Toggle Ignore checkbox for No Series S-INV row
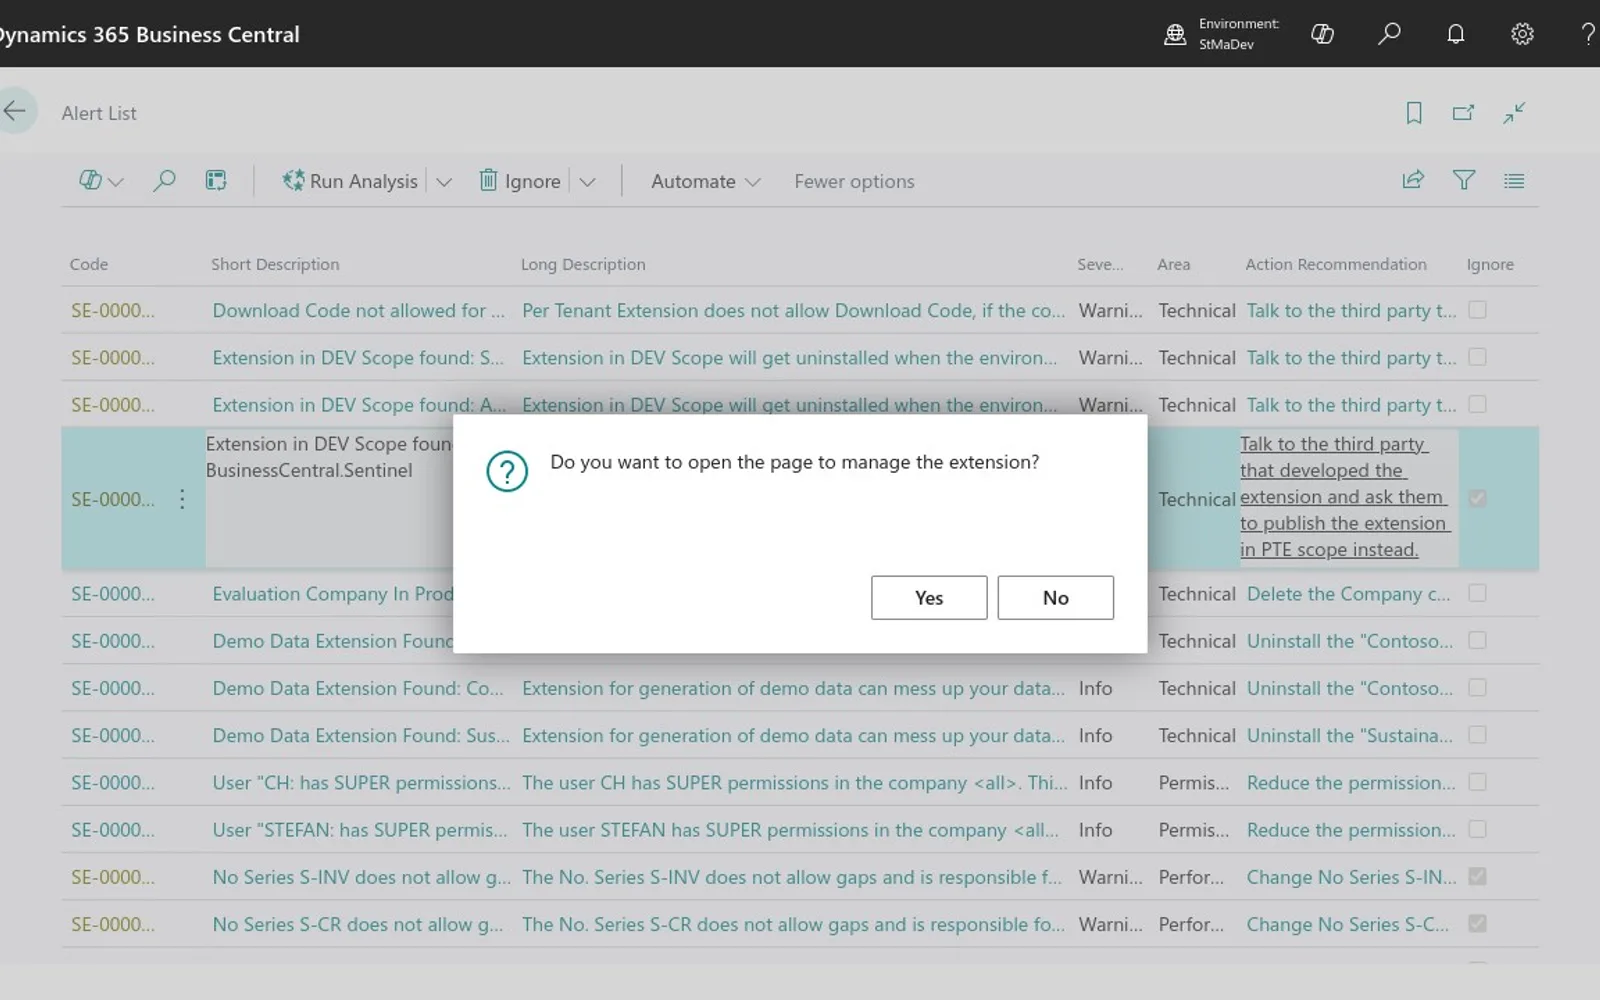The image size is (1600, 1000). point(1477,876)
